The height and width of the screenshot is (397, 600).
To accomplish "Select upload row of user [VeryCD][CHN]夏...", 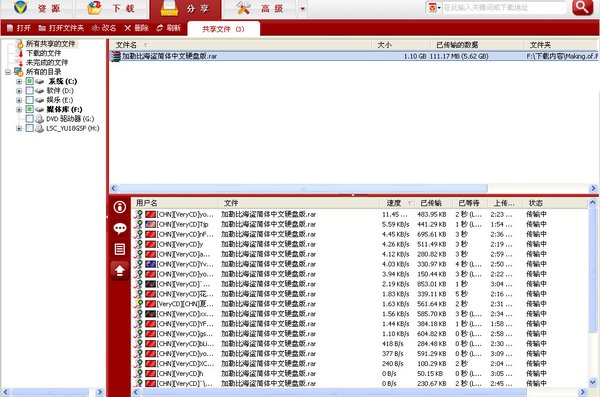I will [x=360, y=304].
